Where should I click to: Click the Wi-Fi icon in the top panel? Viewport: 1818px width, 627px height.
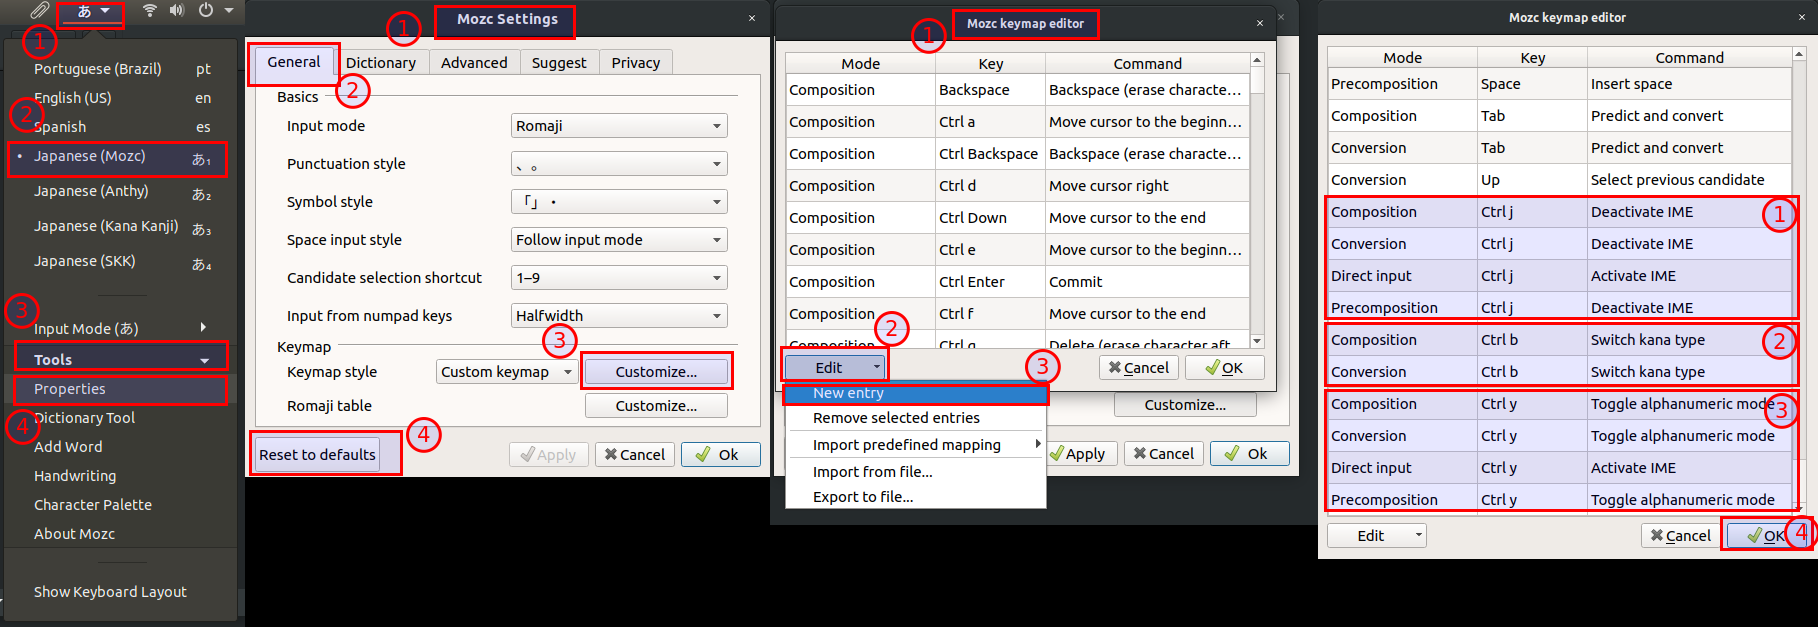[150, 10]
